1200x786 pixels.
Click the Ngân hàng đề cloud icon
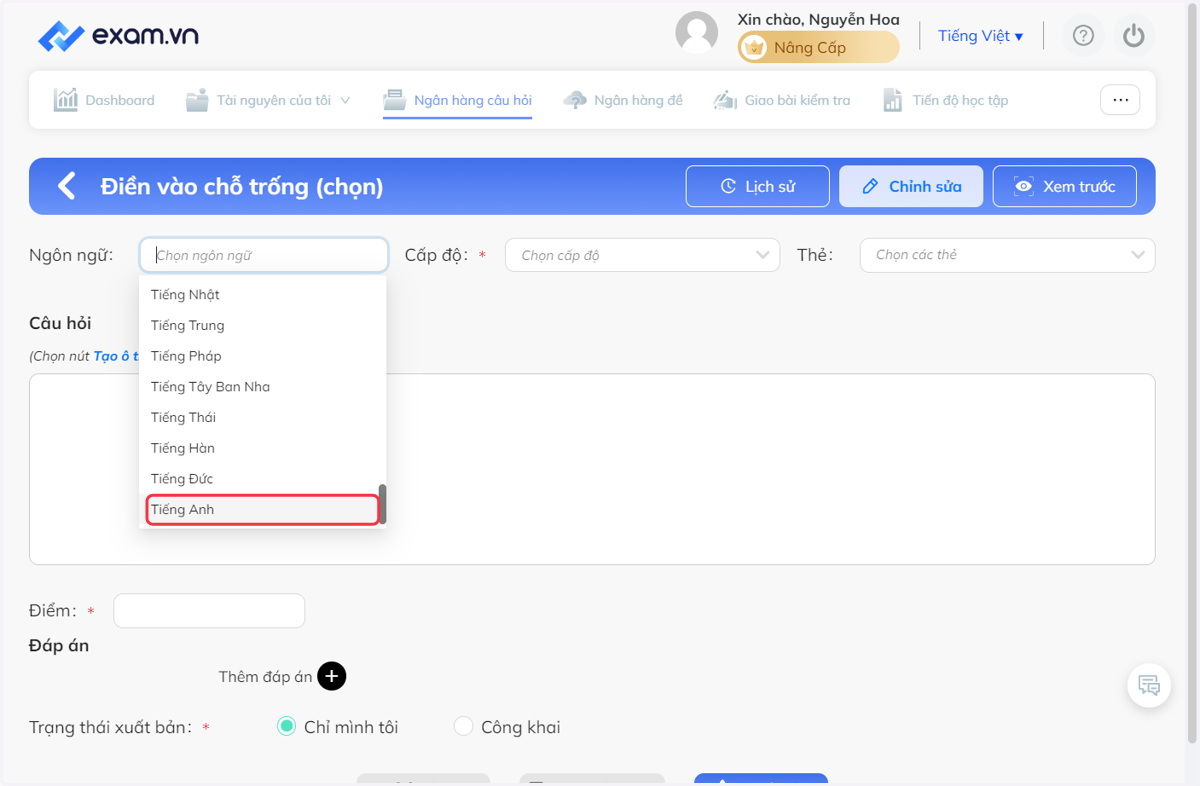575,100
